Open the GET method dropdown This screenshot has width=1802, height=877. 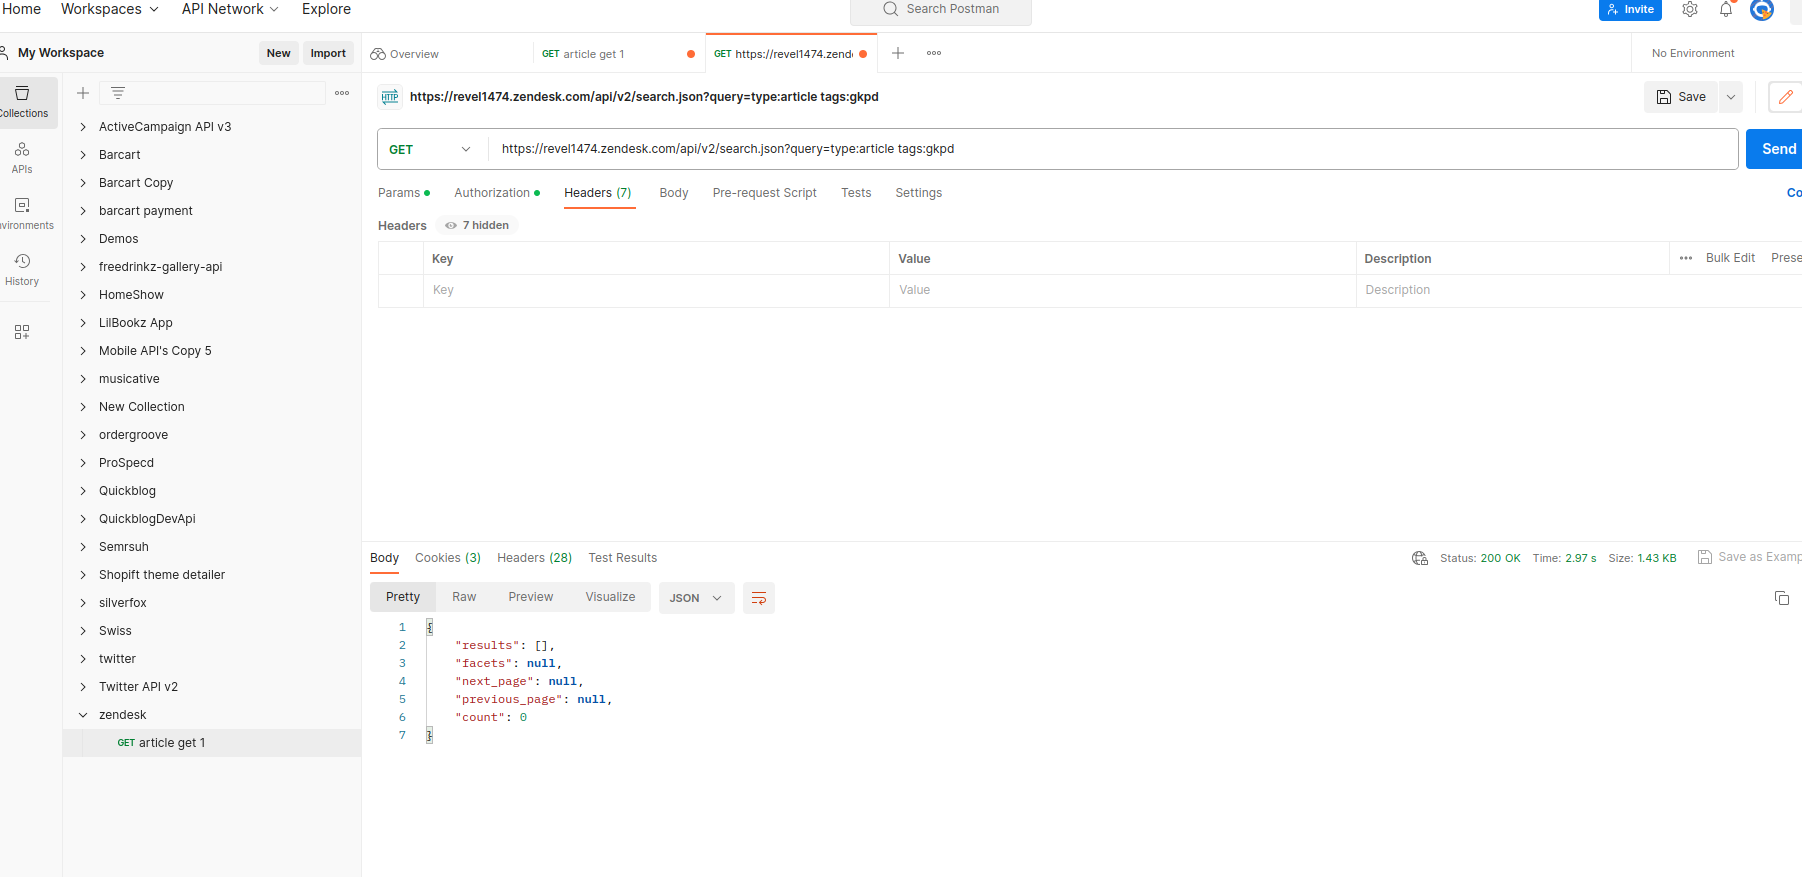coord(431,149)
